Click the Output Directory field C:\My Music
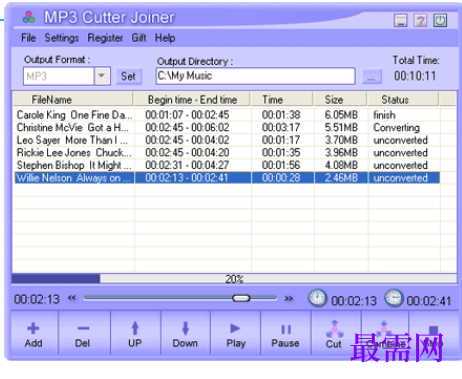 [x=255, y=76]
